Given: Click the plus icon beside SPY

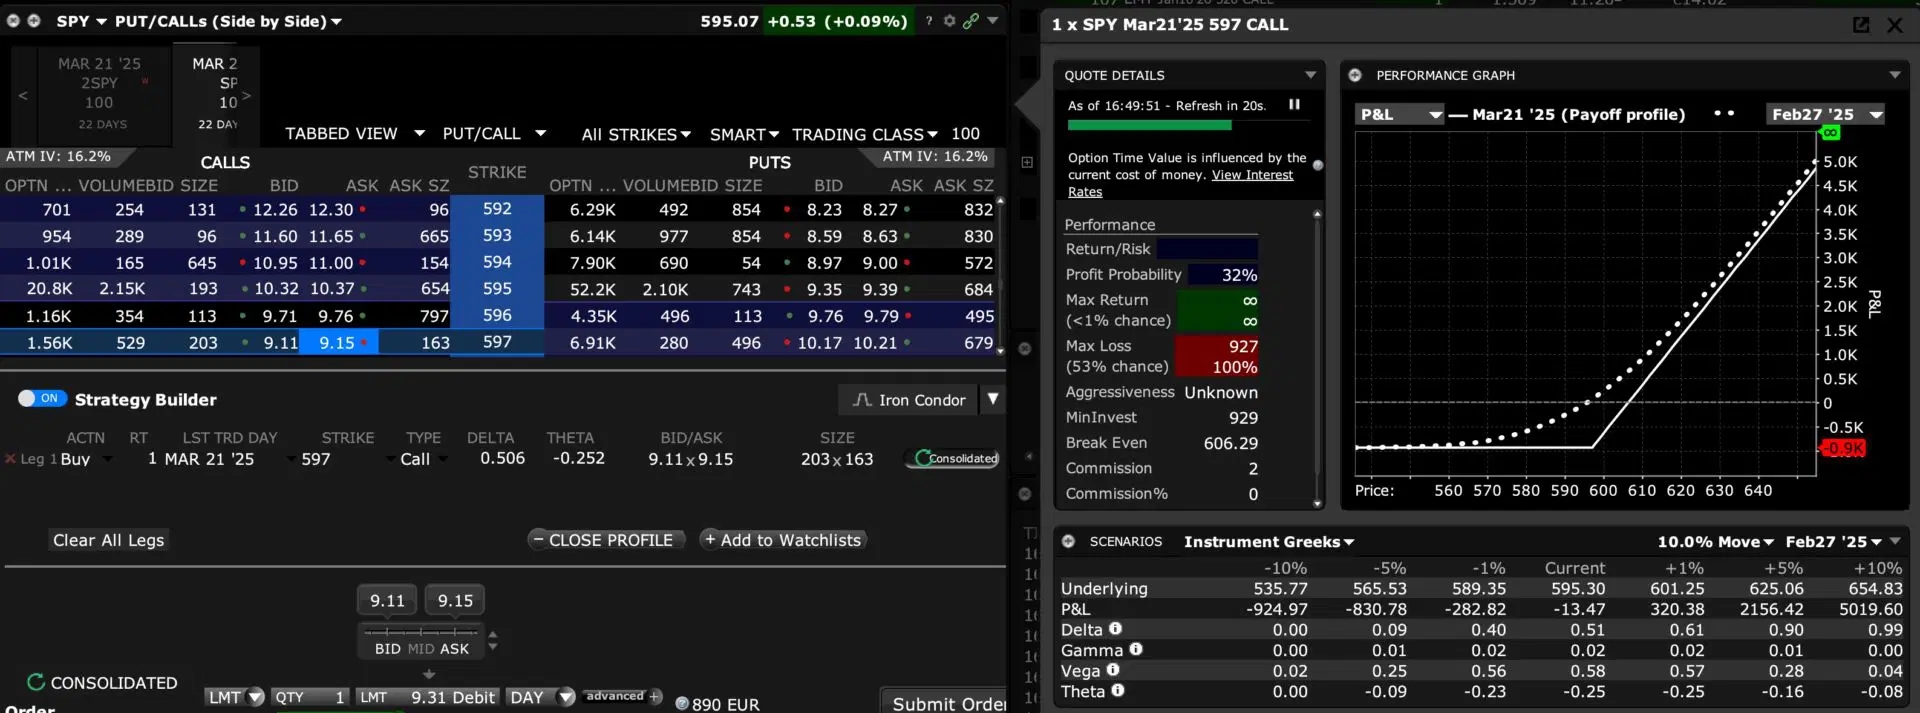Looking at the screenshot, I should tap(34, 21).
